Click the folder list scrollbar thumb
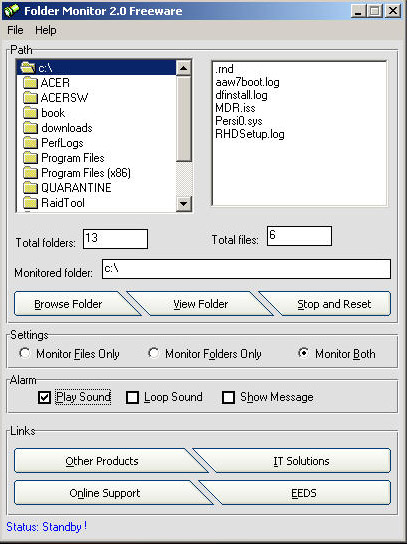The height and width of the screenshot is (544, 407). (183, 119)
